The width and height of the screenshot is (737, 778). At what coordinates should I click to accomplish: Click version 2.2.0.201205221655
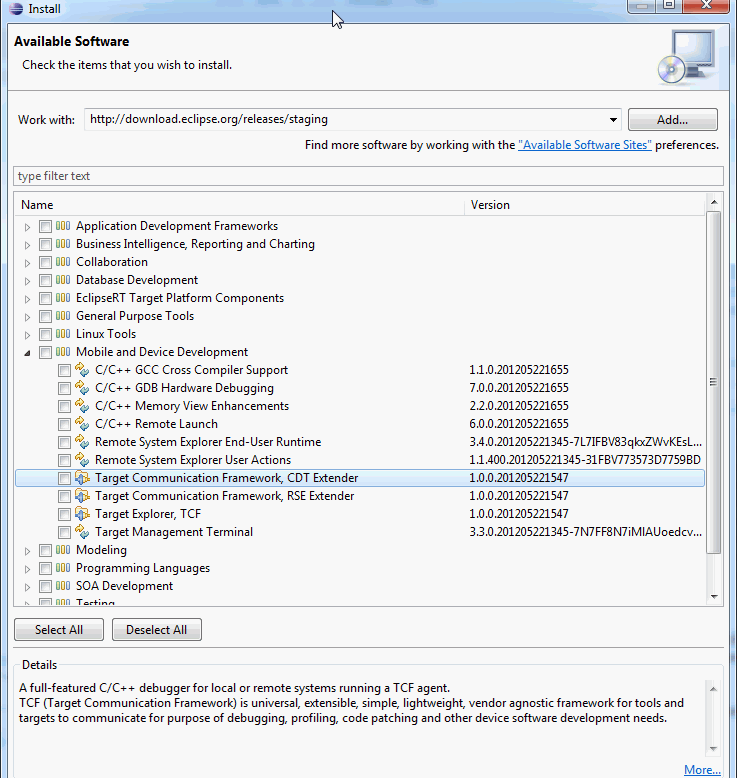click(519, 406)
